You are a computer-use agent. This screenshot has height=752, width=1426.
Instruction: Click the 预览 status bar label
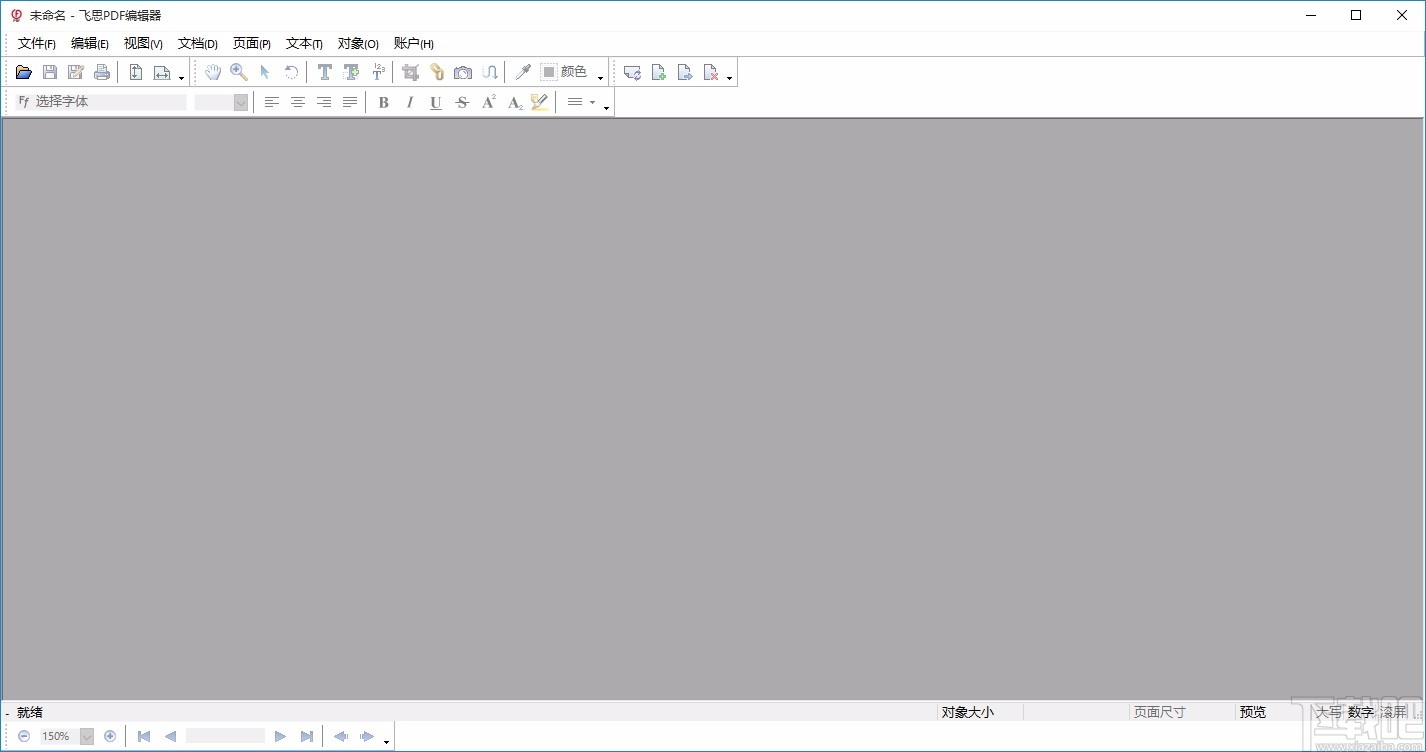pos(1253,712)
